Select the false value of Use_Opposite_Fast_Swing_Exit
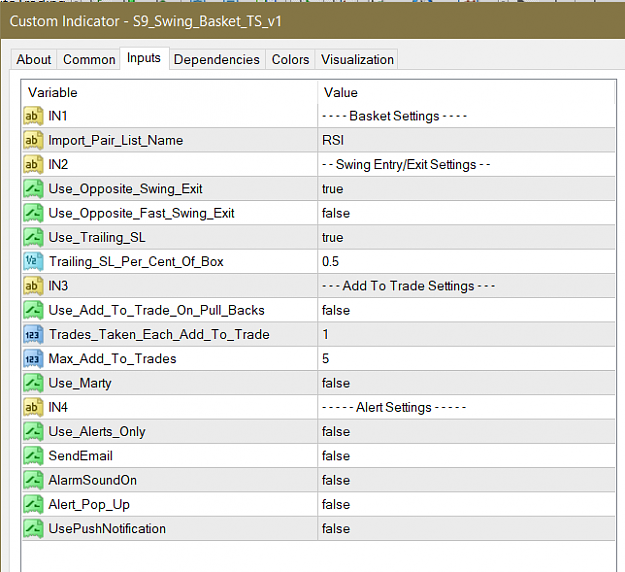This screenshot has height=572, width=625. (x=466, y=213)
